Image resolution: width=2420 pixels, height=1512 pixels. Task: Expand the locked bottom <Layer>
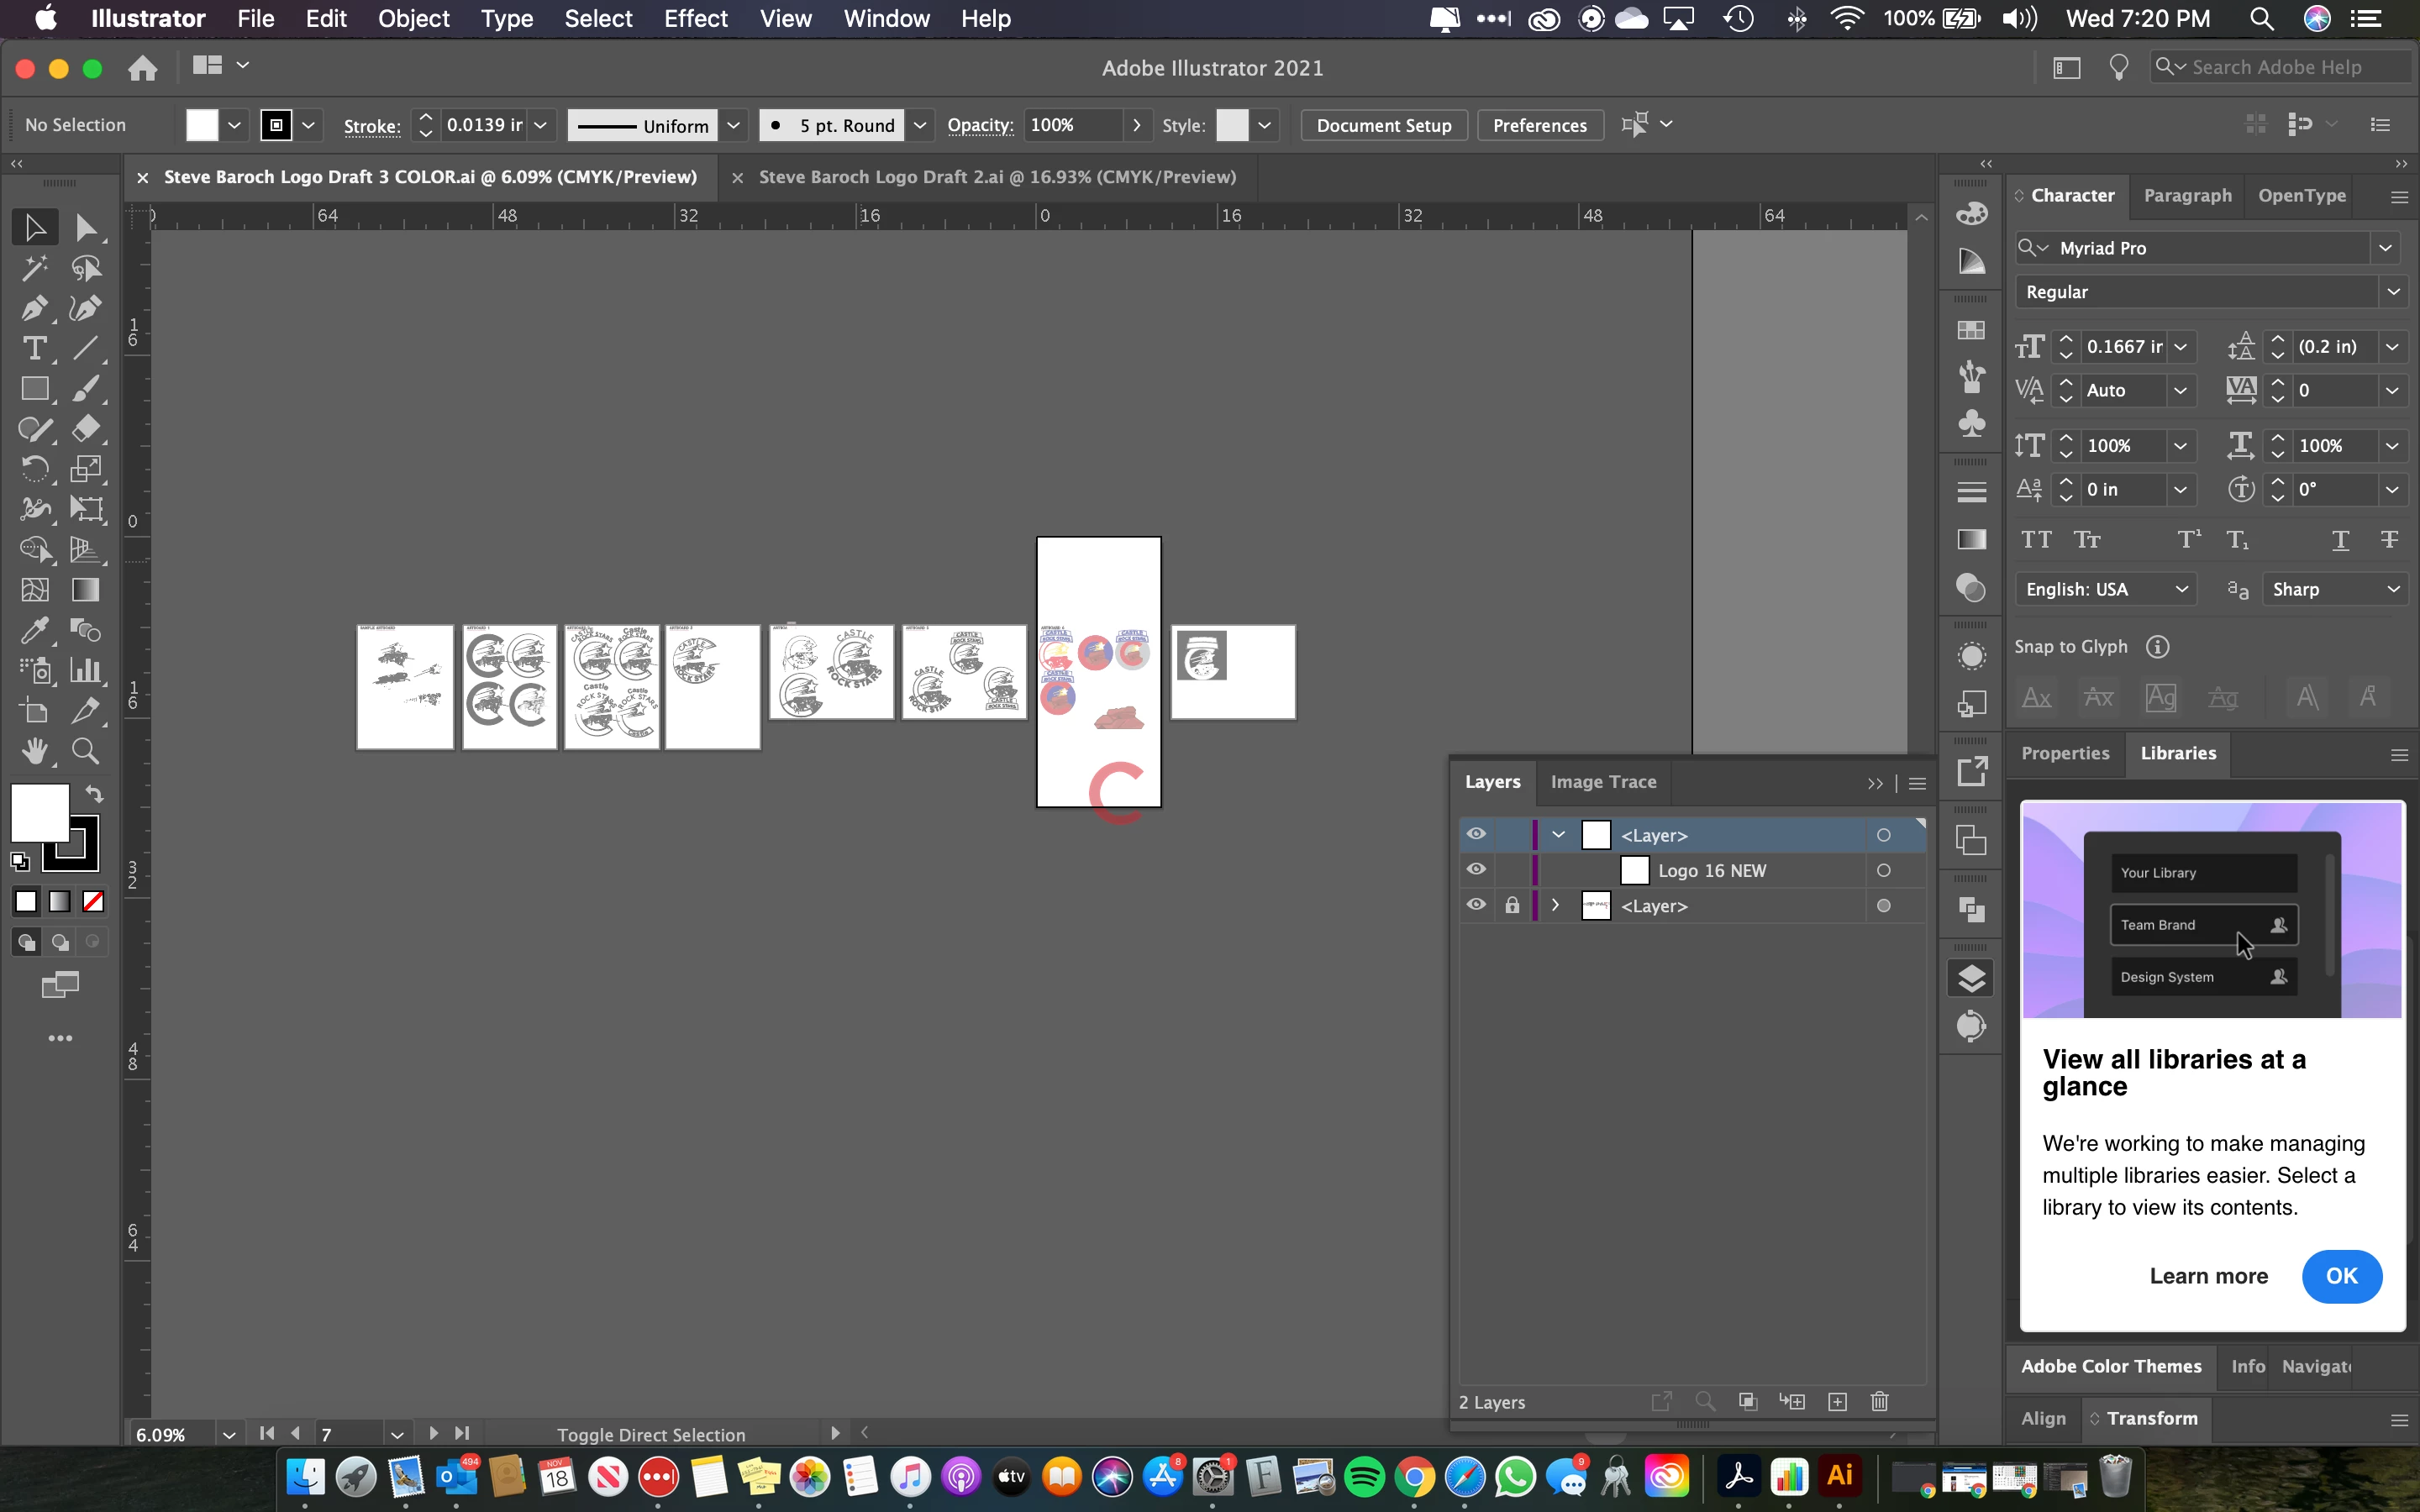(1555, 905)
